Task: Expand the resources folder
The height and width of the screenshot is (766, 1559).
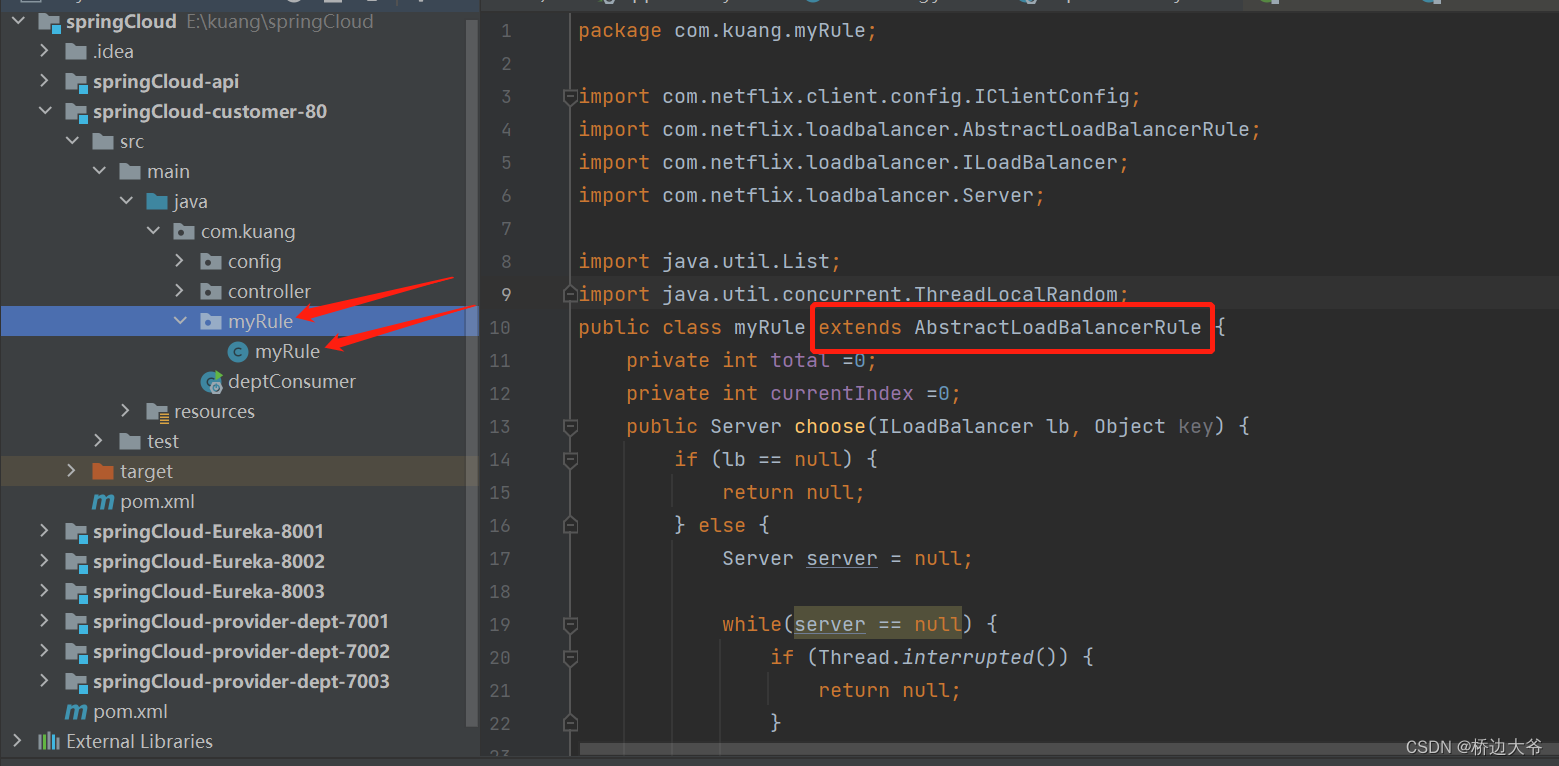Action: click(x=125, y=411)
